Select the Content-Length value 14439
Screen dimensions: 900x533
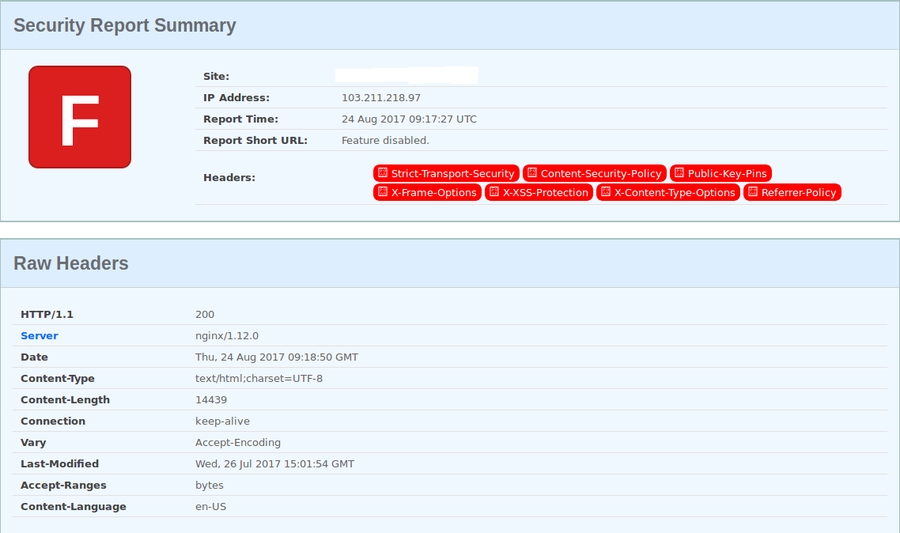(209, 400)
